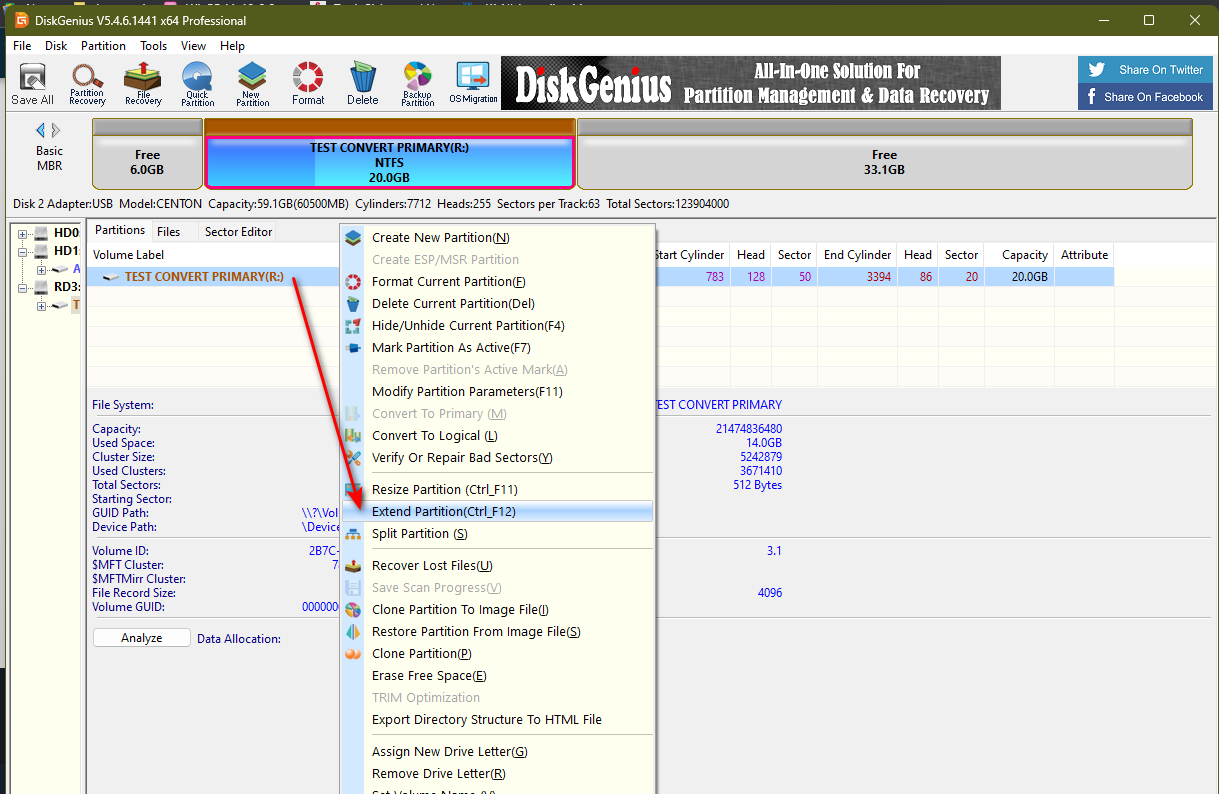Open the Partition menu
Image resolution: width=1219 pixels, height=794 pixels.
click(103, 46)
